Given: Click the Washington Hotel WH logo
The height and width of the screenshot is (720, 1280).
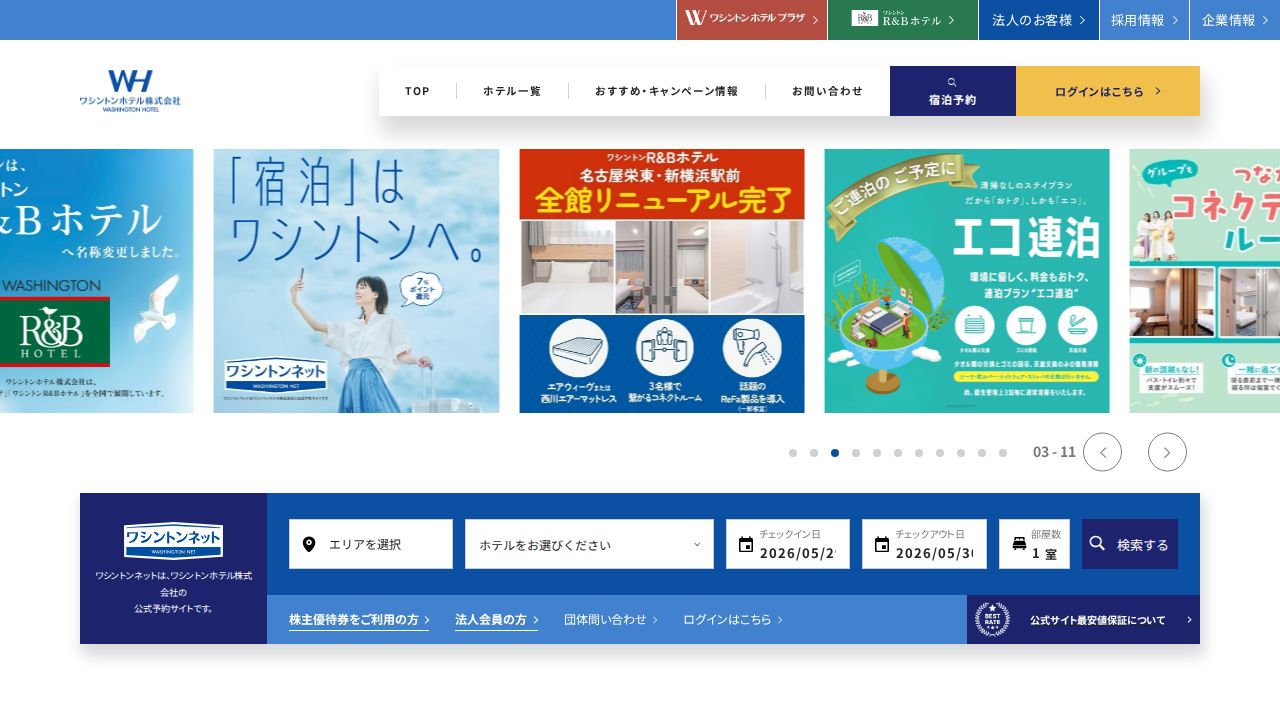Looking at the screenshot, I should coord(130,90).
